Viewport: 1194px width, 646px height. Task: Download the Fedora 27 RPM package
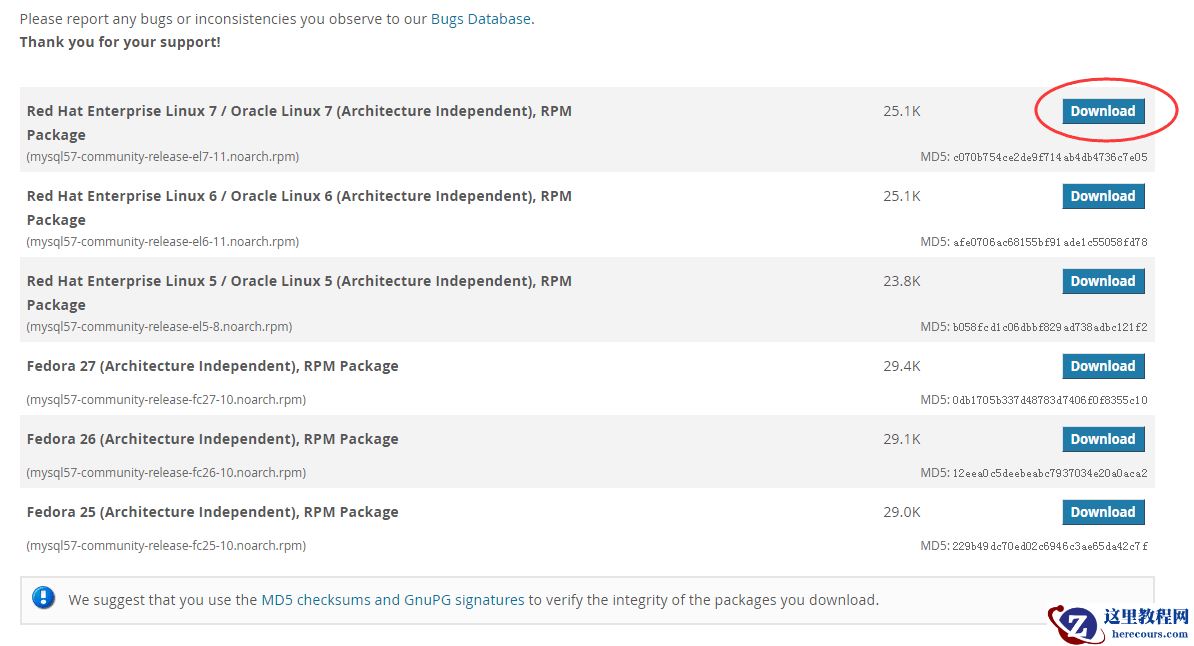point(1102,366)
